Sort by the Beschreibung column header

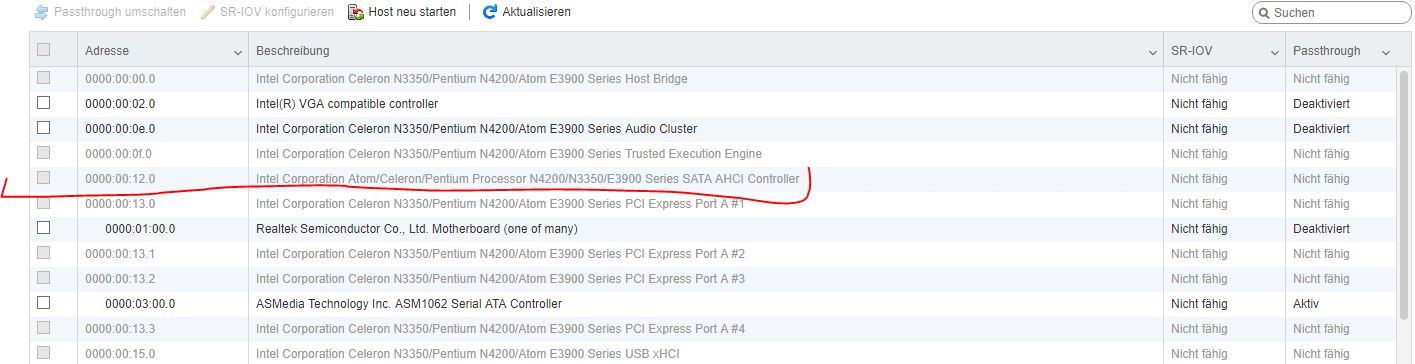pos(293,51)
